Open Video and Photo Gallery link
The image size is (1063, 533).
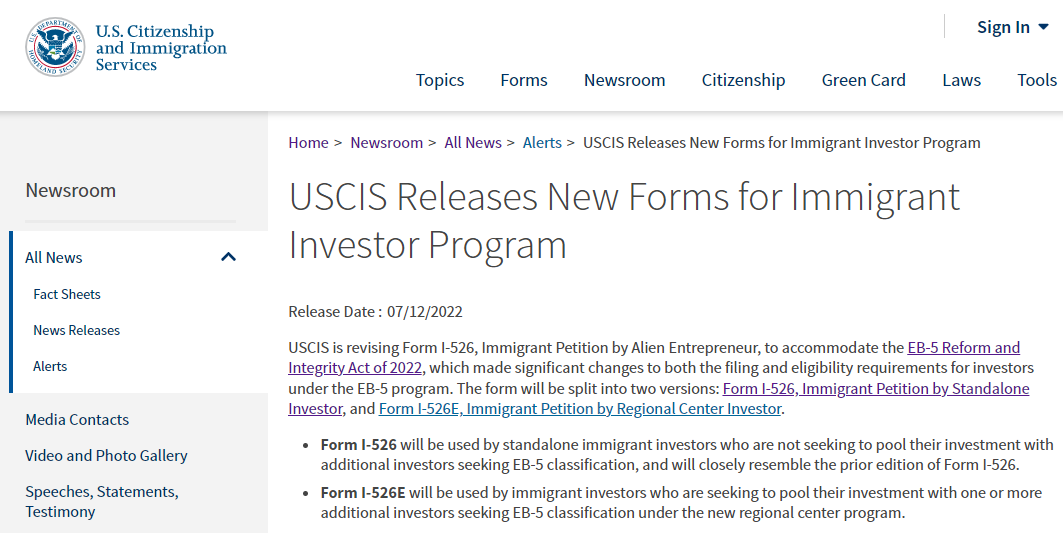pyautogui.click(x=106, y=456)
